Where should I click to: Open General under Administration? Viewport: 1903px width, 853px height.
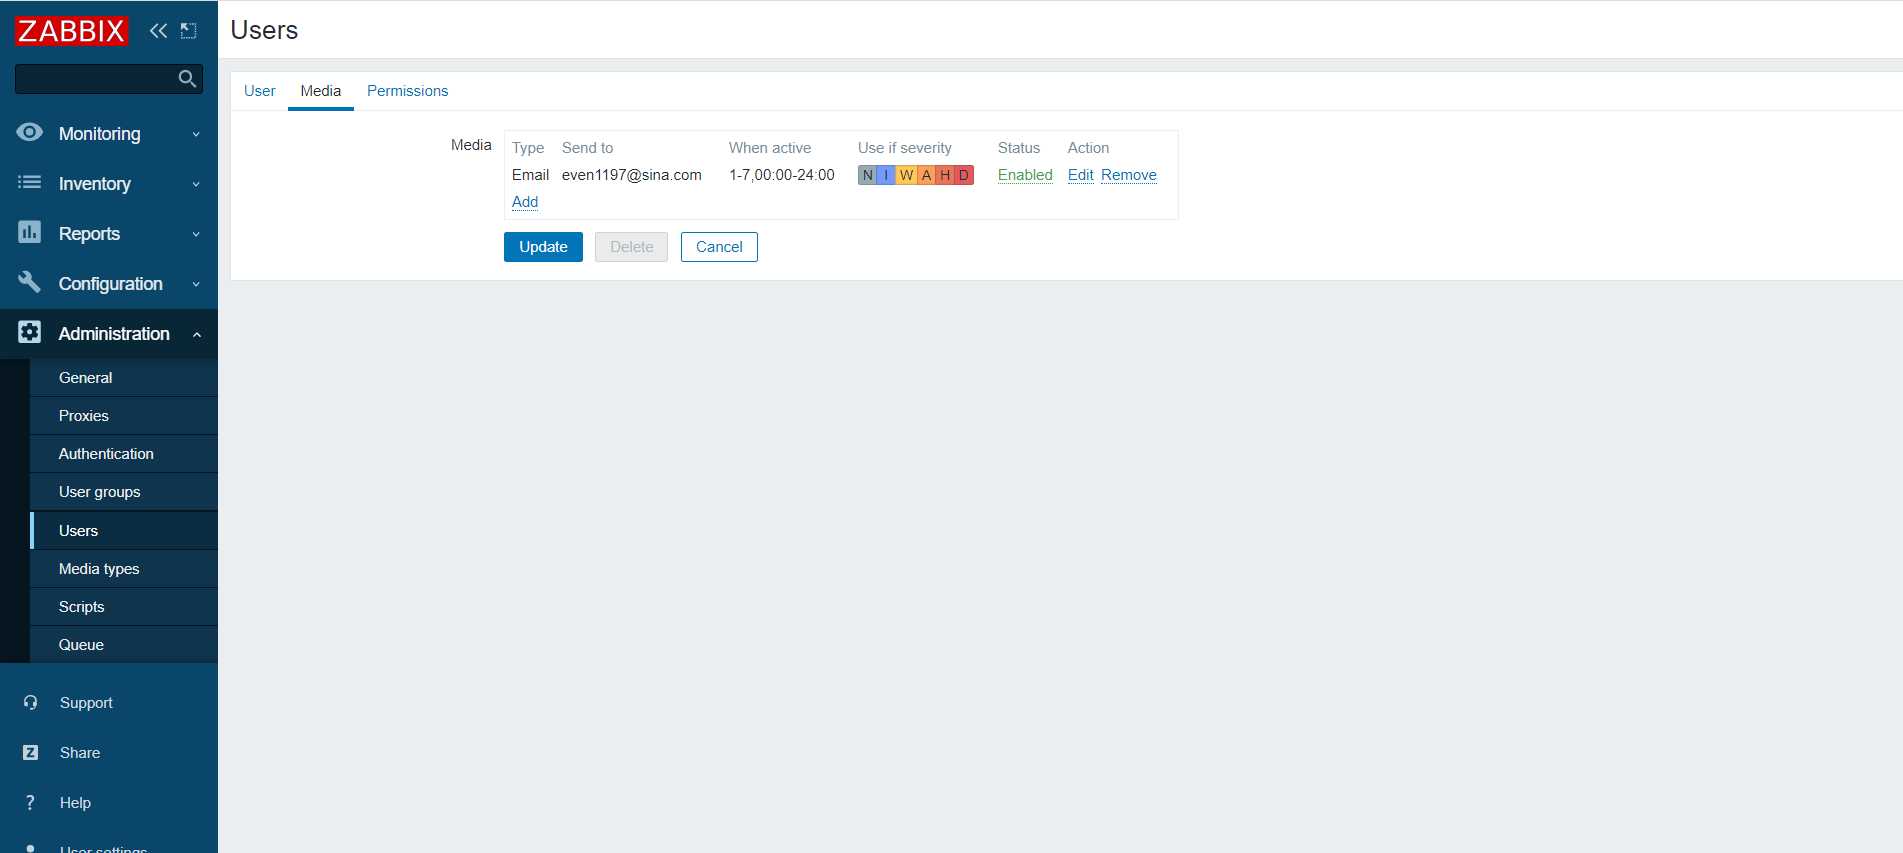[x=124, y=378]
